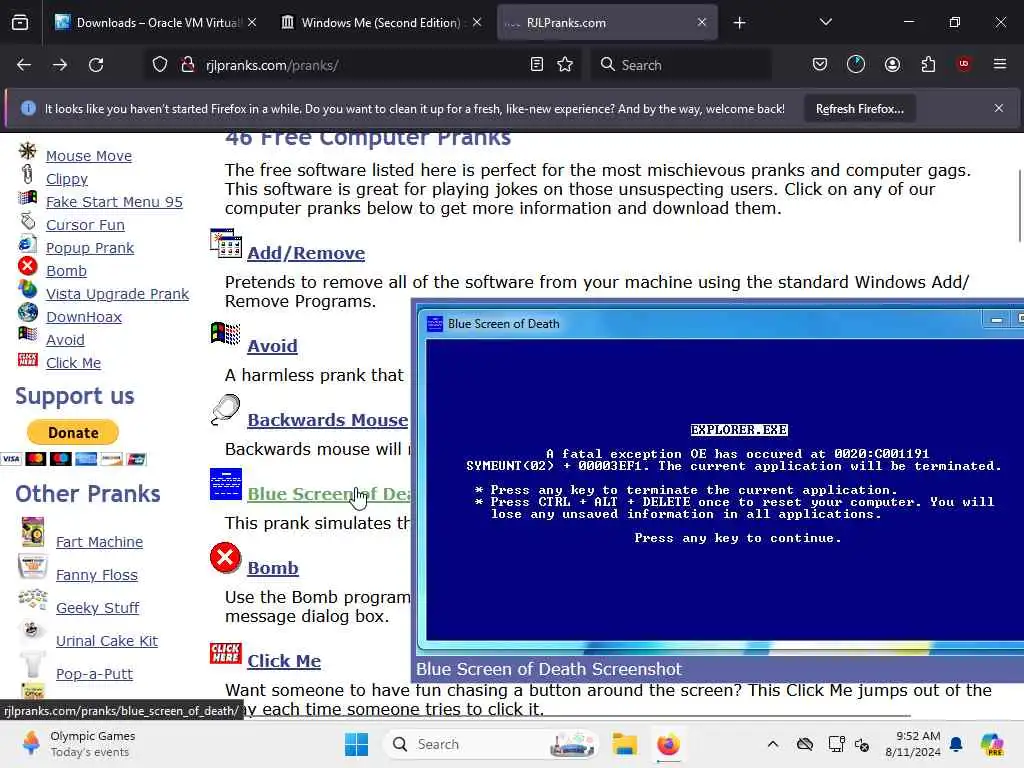Open a new tab with plus button

[739, 23]
